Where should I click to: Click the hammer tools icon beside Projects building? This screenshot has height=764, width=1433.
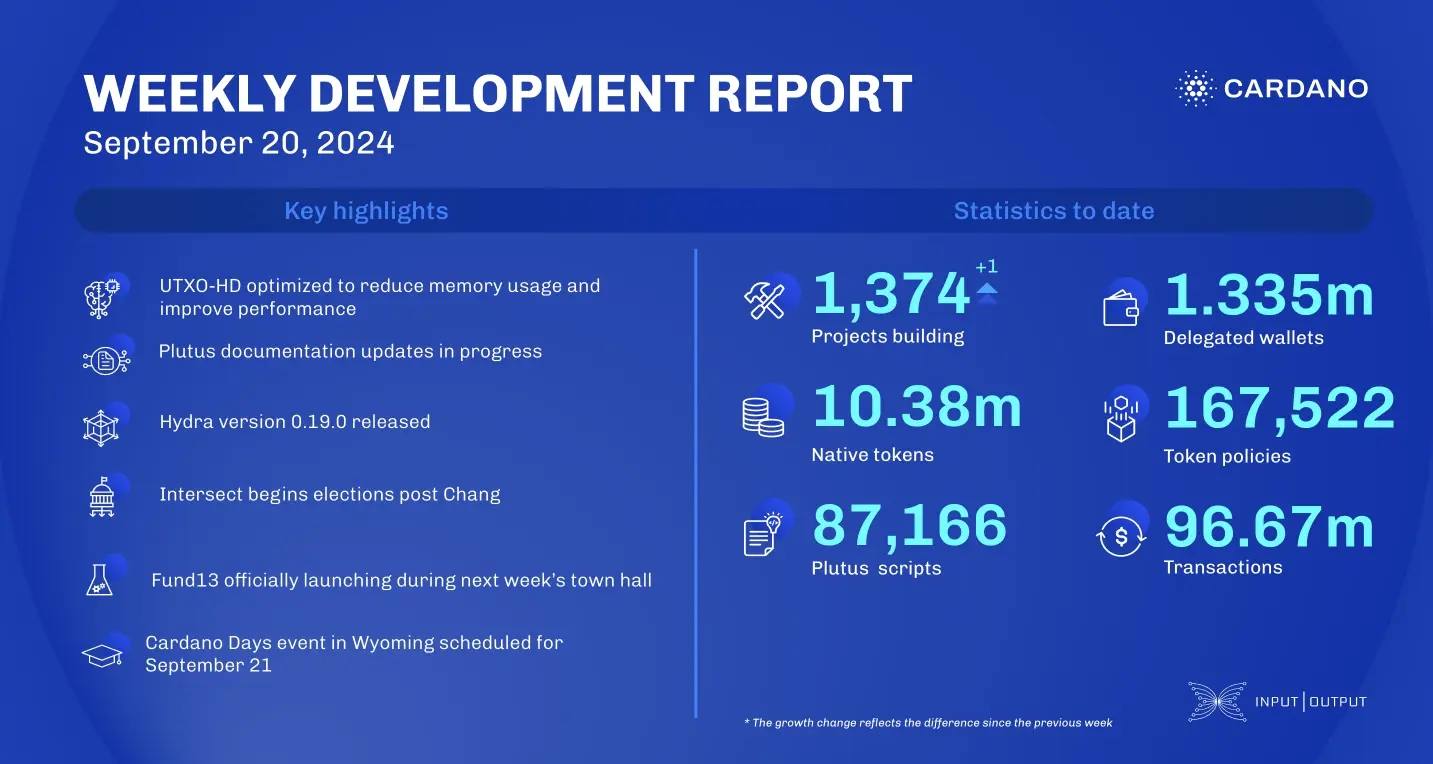point(766,299)
